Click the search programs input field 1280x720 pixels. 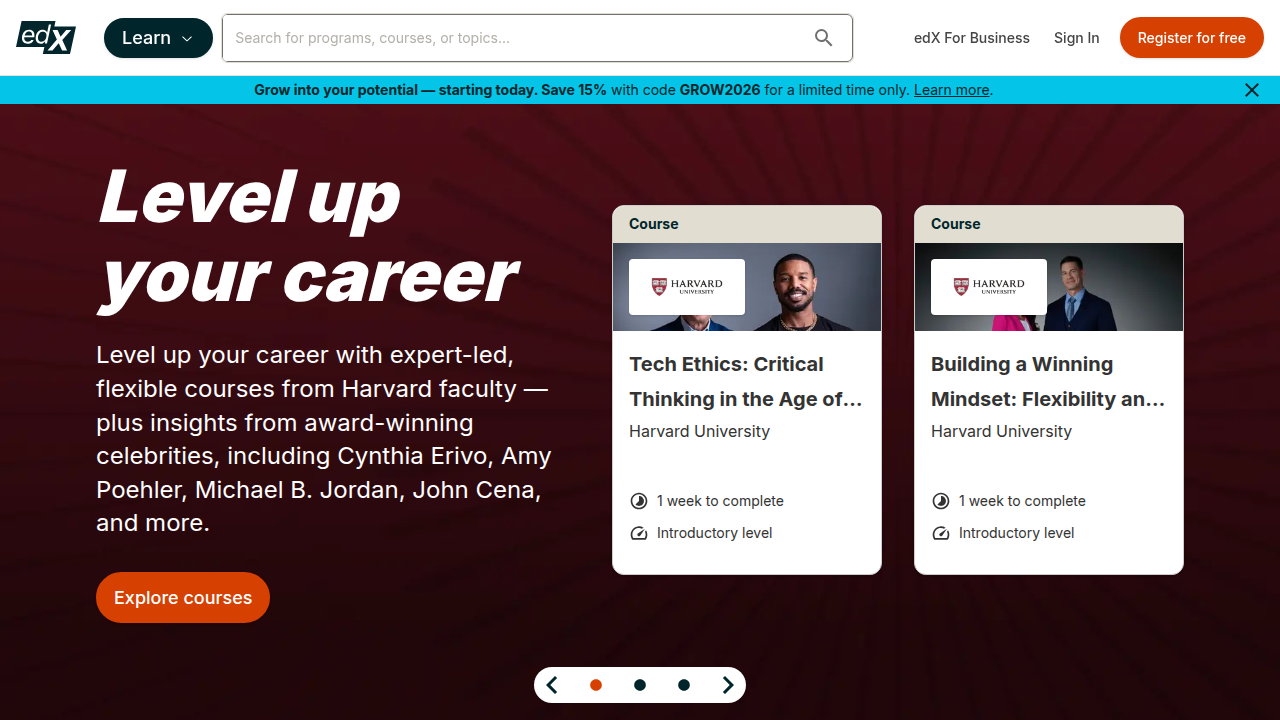[537, 38]
